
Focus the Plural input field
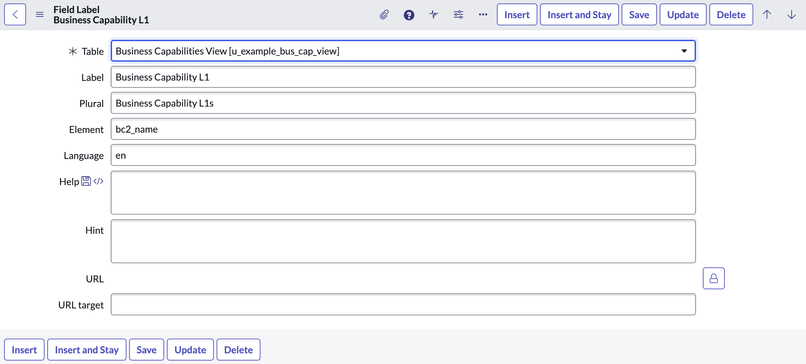(x=403, y=103)
